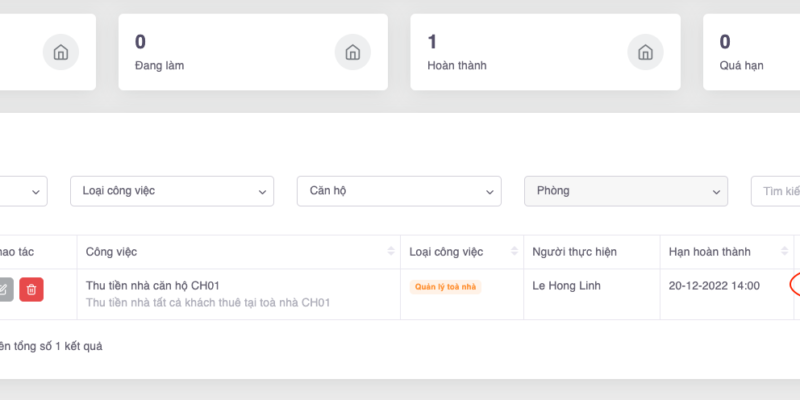The image size is (800, 400).
Task: Sort by Công việc column arrows
Action: pyautogui.click(x=390, y=252)
